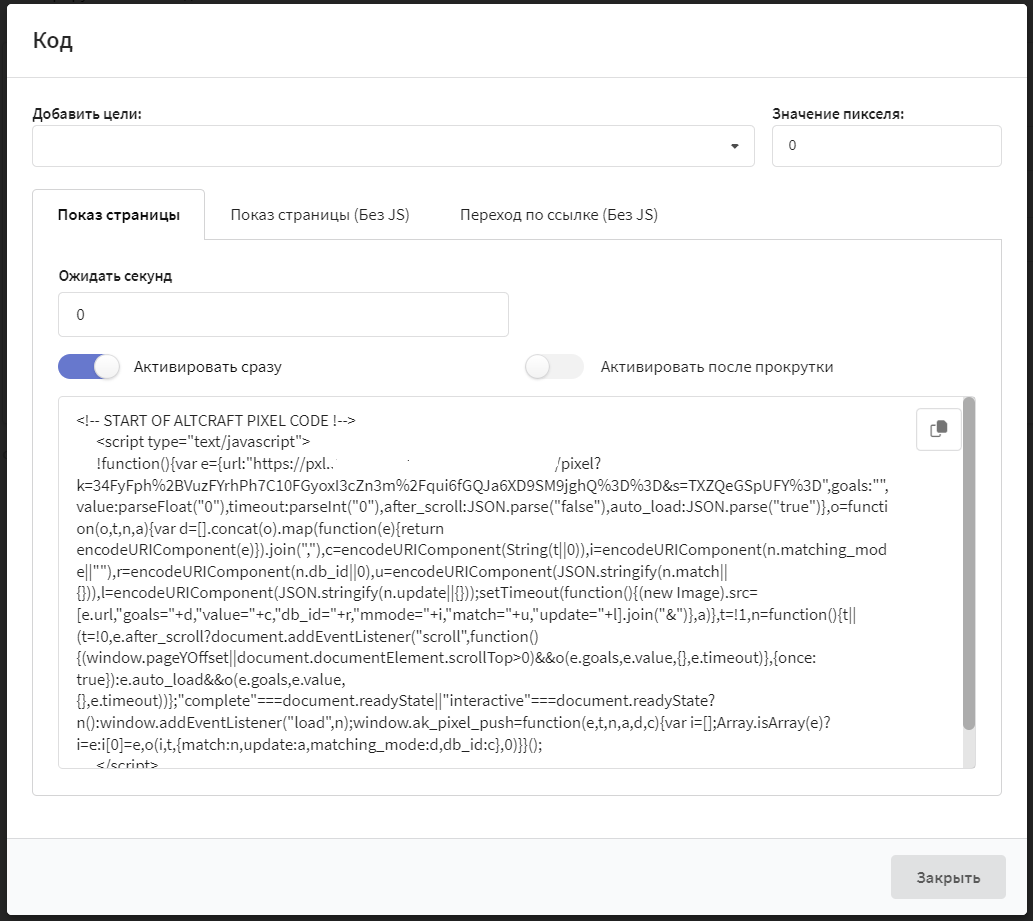Copy the pixel code to clipboard
The height and width of the screenshot is (921, 1033).
(938, 430)
